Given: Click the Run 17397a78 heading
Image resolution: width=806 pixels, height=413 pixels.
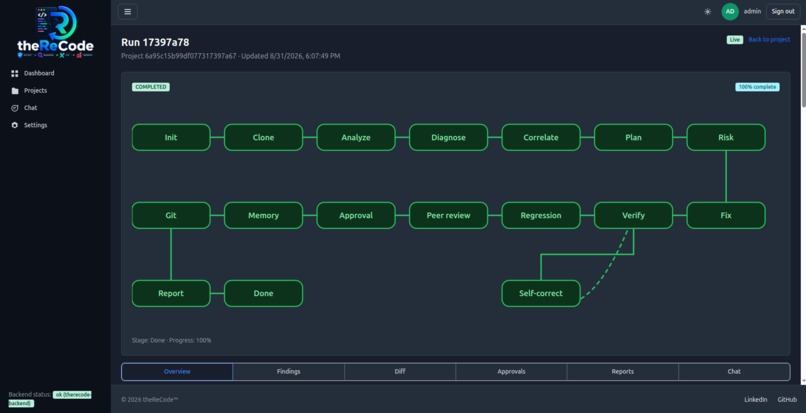Looking at the screenshot, I should coord(155,42).
